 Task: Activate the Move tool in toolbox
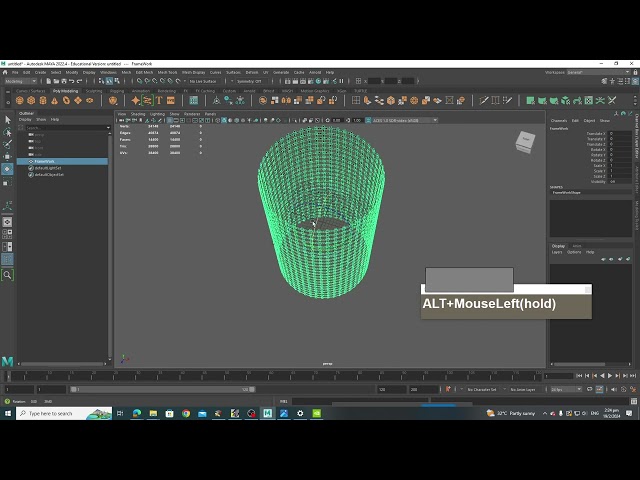(x=8, y=156)
